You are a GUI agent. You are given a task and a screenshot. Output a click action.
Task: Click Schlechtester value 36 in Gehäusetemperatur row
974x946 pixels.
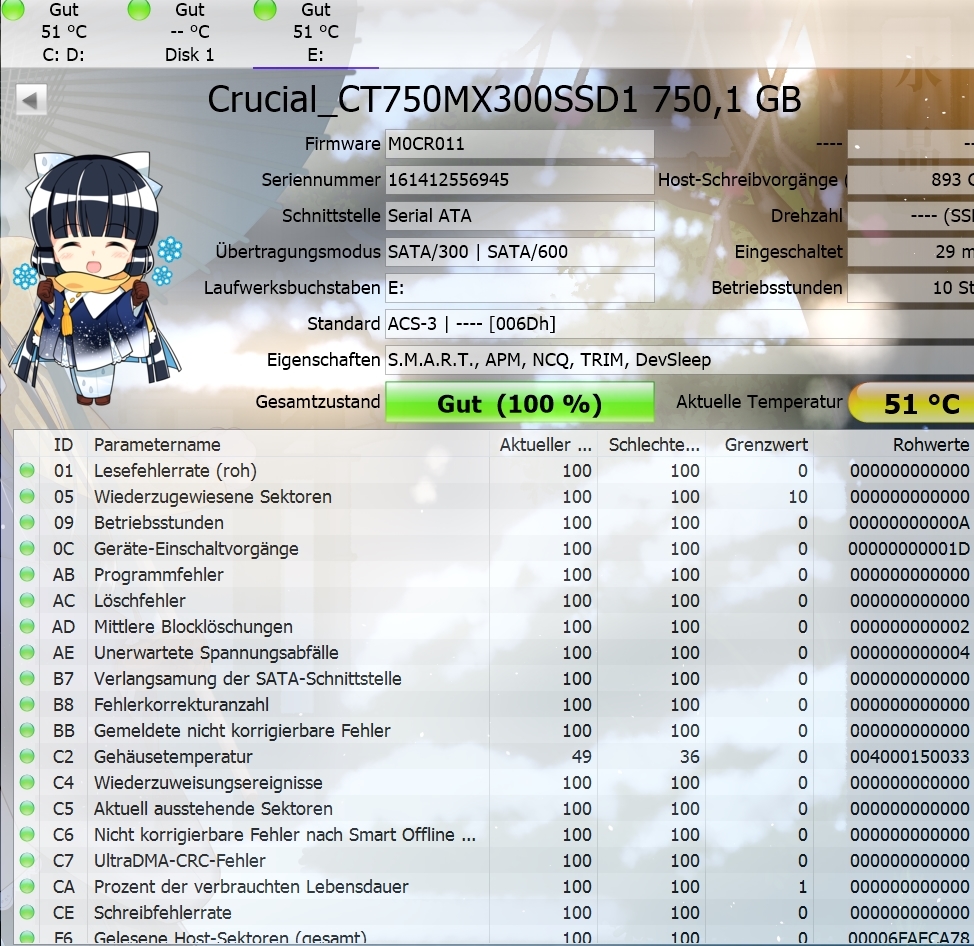[x=690, y=757]
